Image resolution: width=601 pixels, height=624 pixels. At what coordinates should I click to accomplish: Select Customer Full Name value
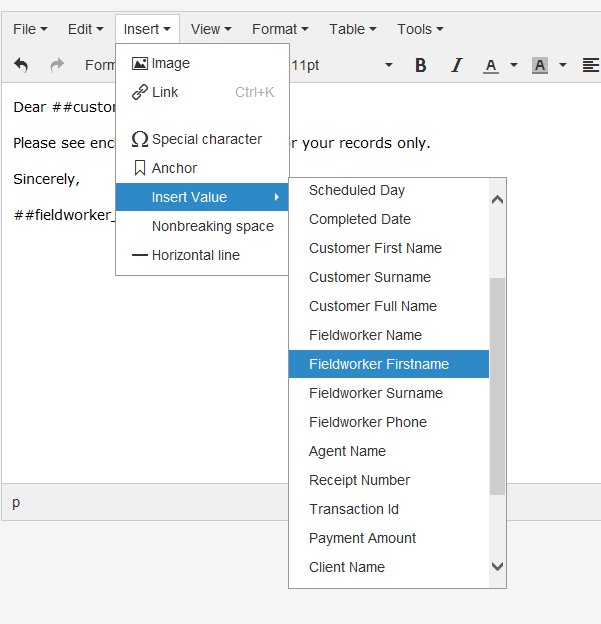(372, 306)
